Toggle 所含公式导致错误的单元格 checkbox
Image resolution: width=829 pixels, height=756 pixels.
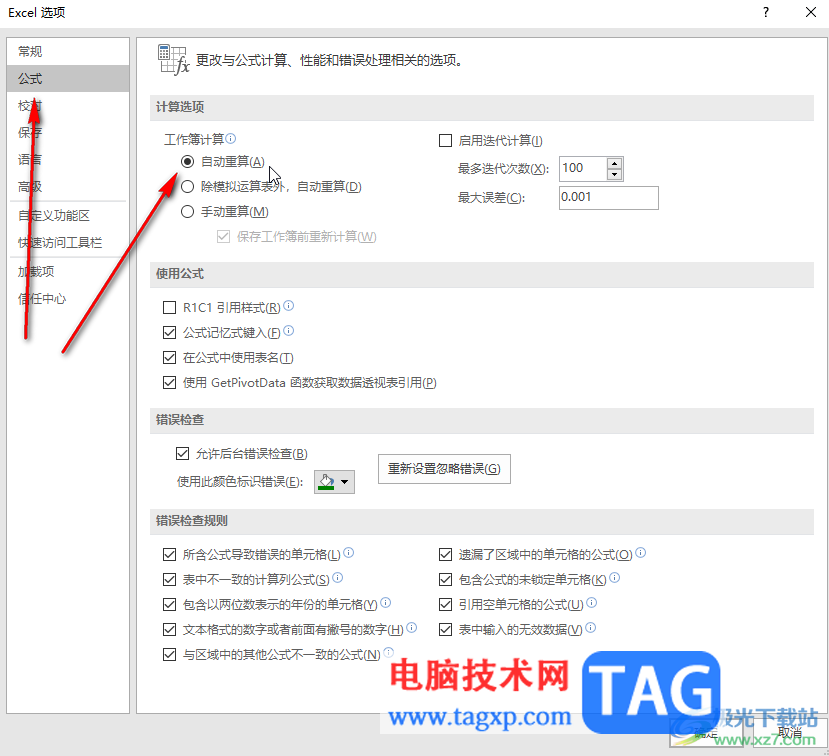pos(169,555)
